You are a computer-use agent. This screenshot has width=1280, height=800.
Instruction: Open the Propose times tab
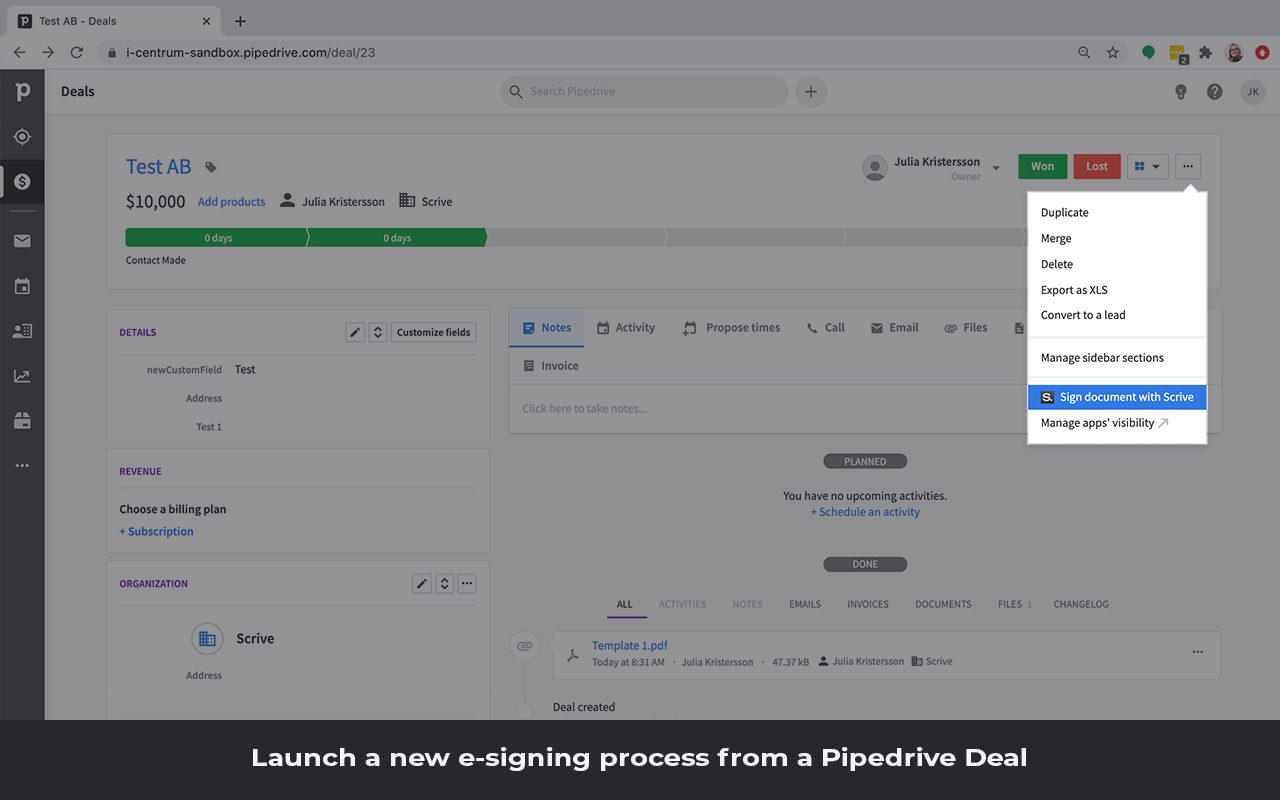731,328
